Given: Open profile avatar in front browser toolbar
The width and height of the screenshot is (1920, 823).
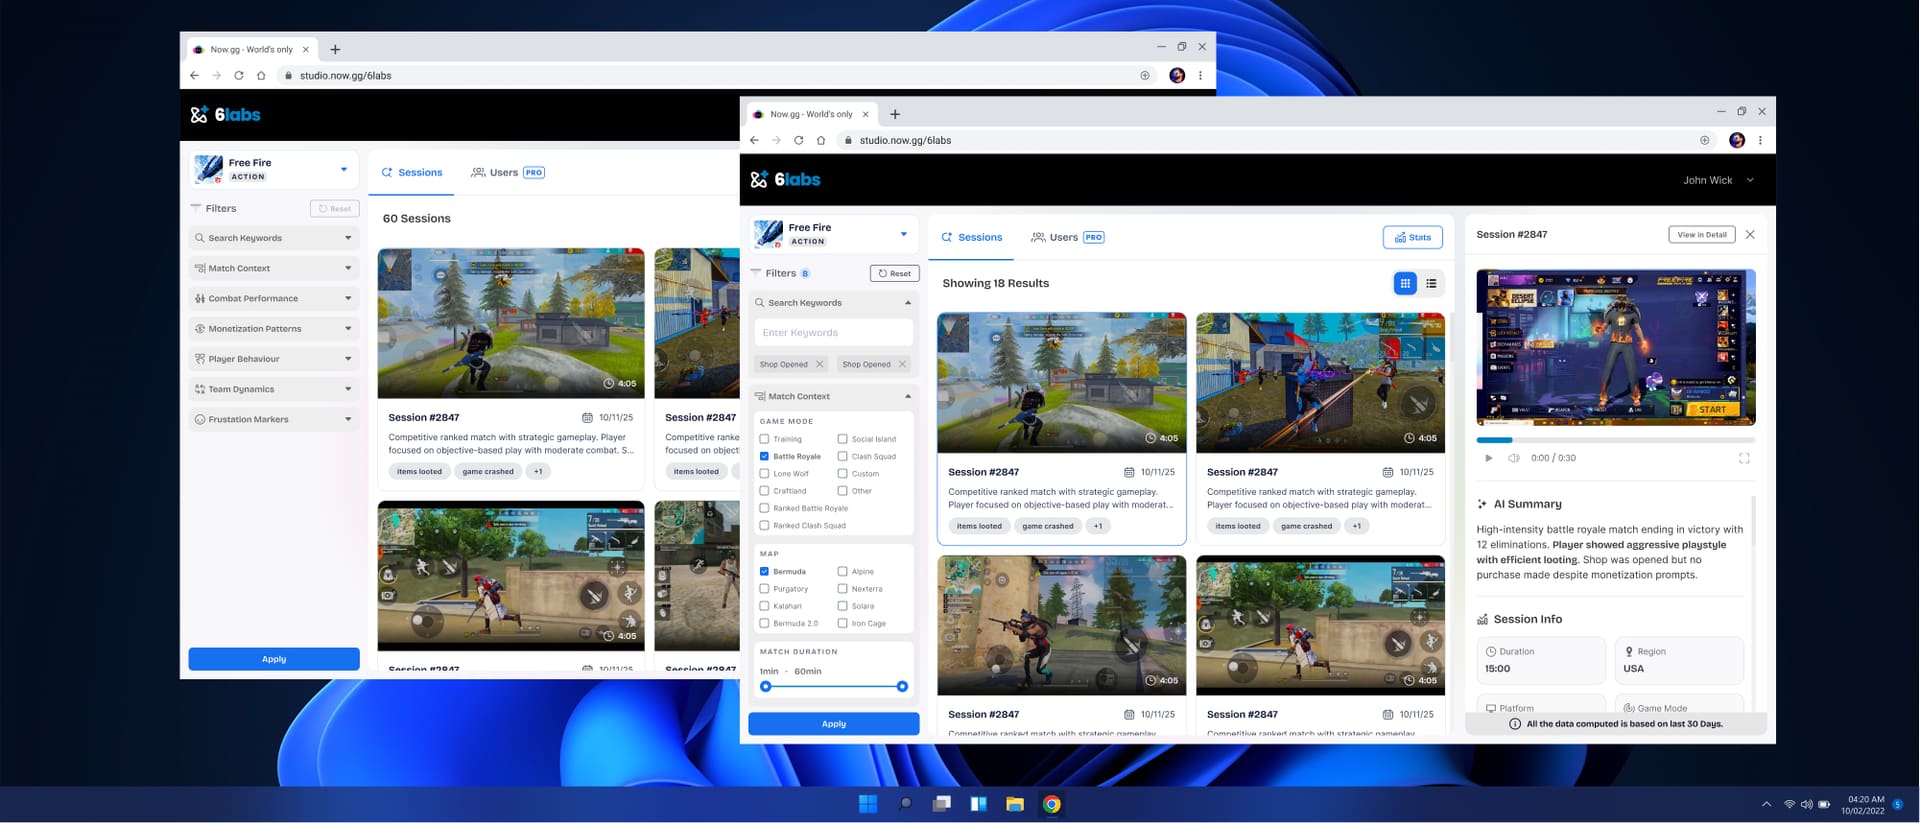Looking at the screenshot, I should pyautogui.click(x=1737, y=140).
